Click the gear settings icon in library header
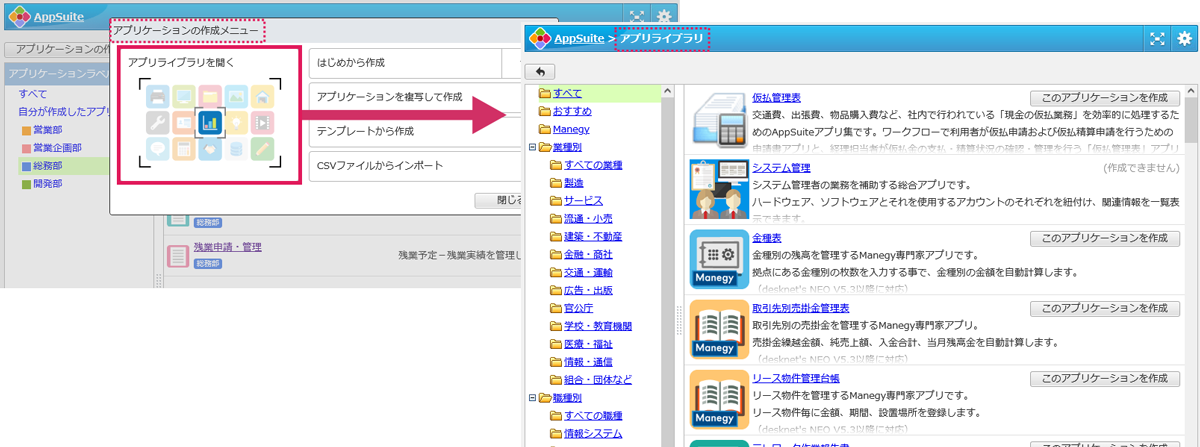Image resolution: width=1200 pixels, height=447 pixels. [1184, 38]
